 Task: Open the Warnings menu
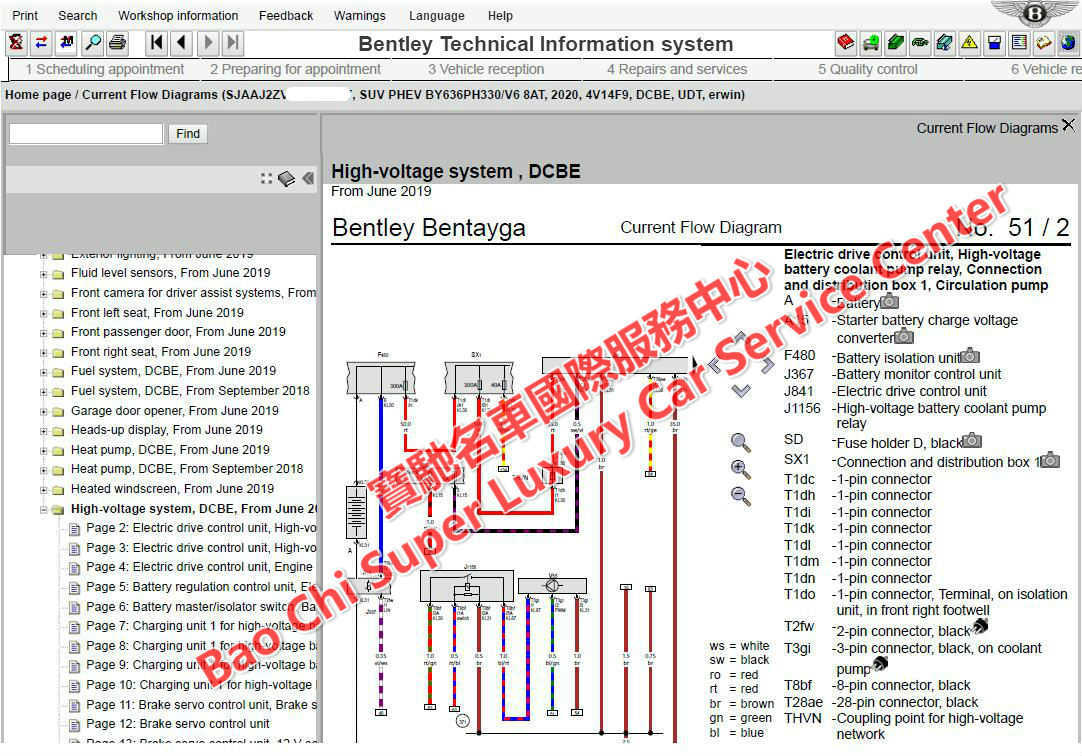pos(360,15)
